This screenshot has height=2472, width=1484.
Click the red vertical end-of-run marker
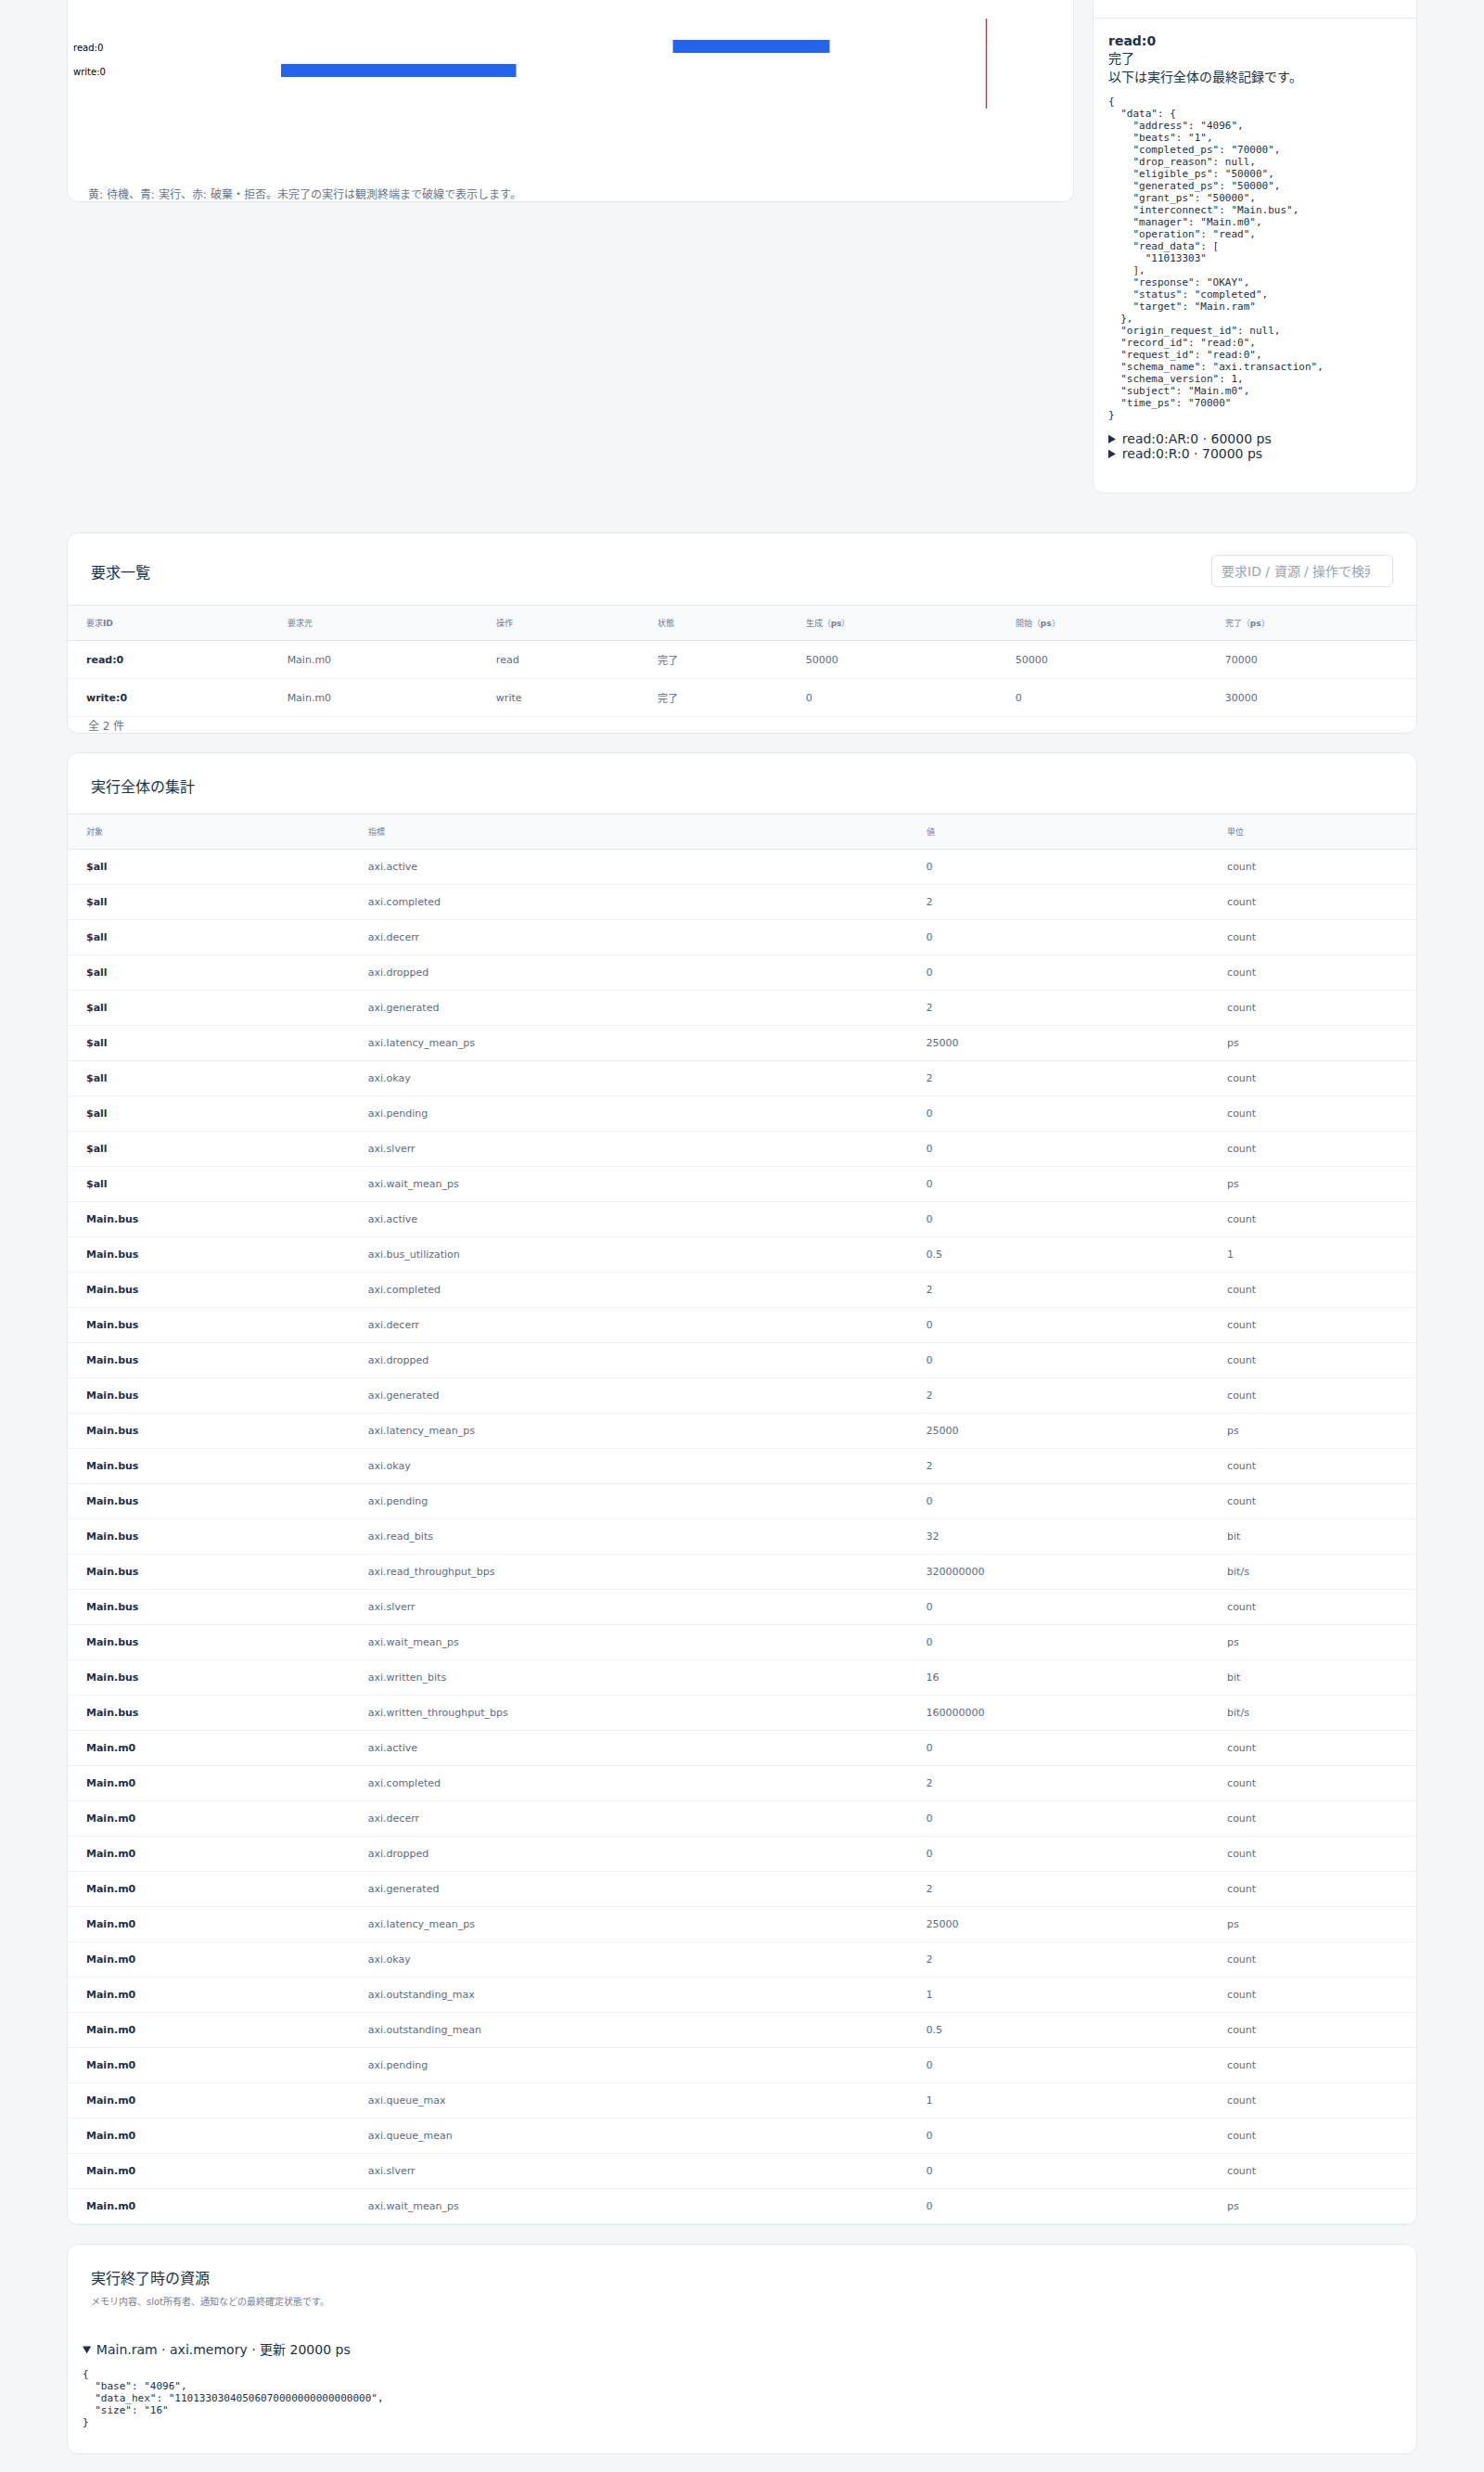coord(986,63)
